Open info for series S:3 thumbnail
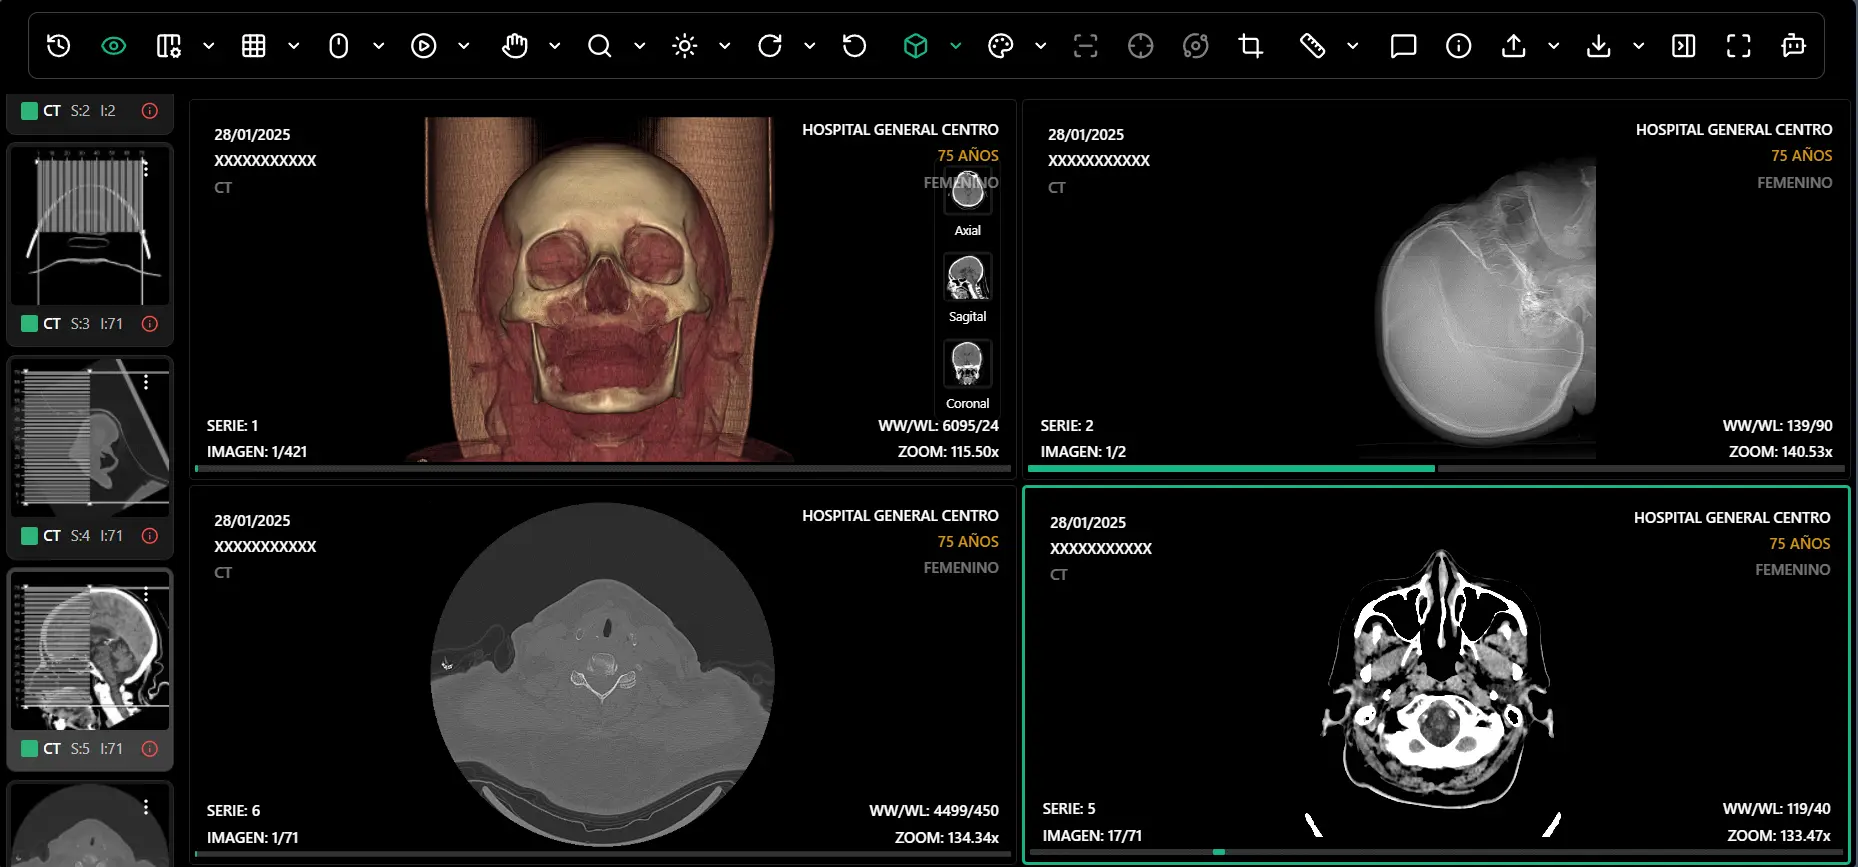The height and width of the screenshot is (867, 1858). coord(150,324)
